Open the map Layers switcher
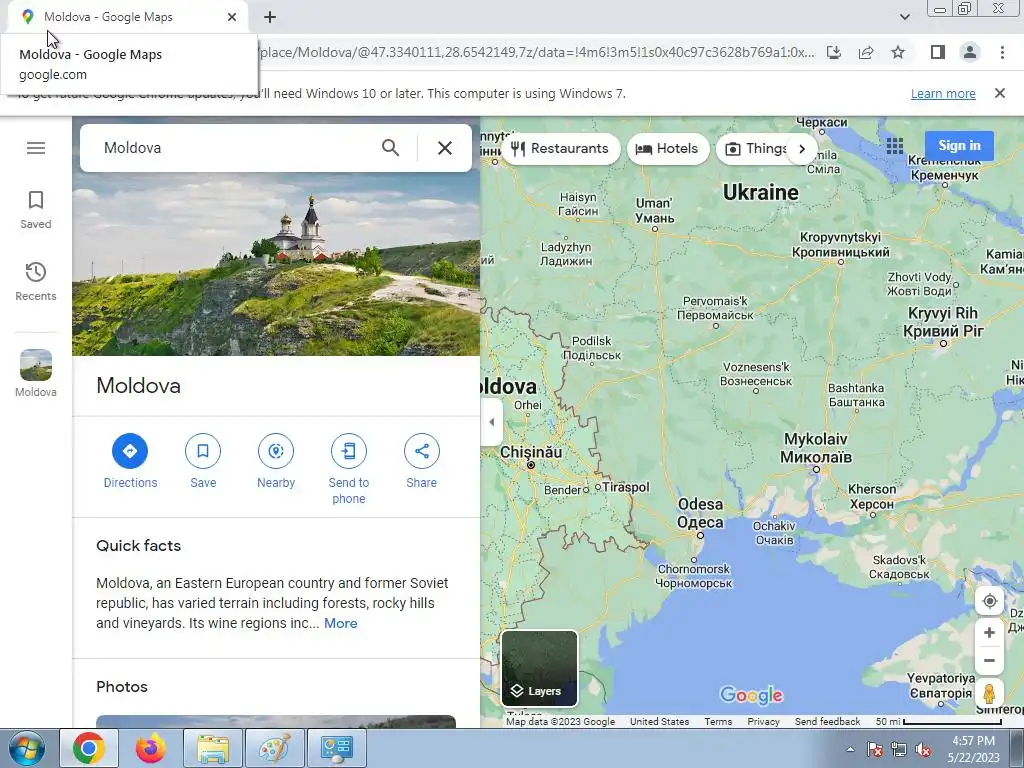Screen dimensions: 1024x768 (x=539, y=668)
